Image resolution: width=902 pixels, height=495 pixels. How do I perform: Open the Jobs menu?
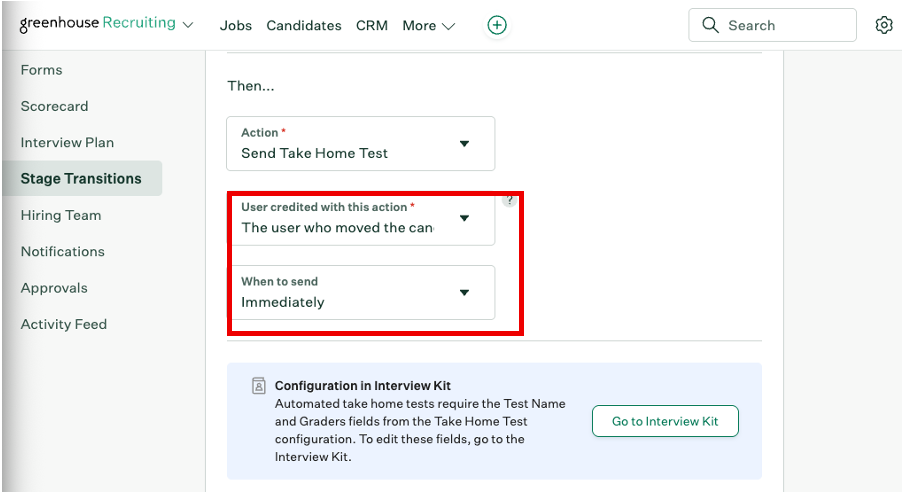[236, 26]
